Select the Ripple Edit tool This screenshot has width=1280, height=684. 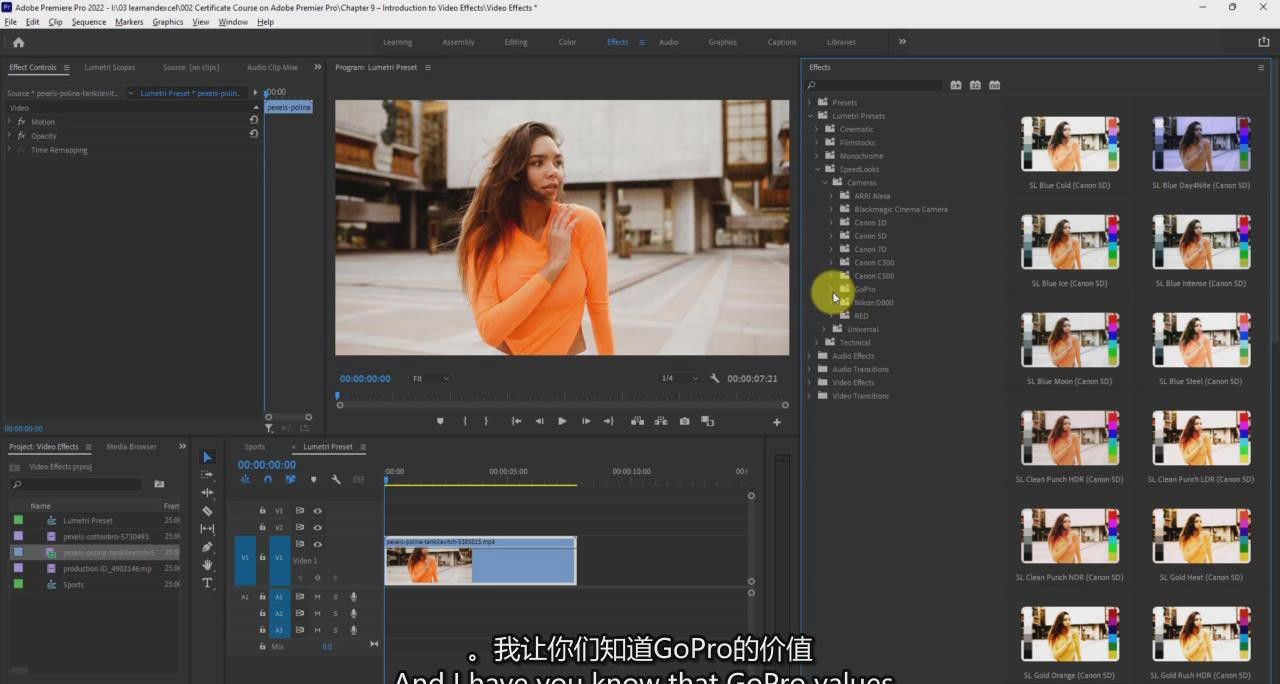coord(208,493)
